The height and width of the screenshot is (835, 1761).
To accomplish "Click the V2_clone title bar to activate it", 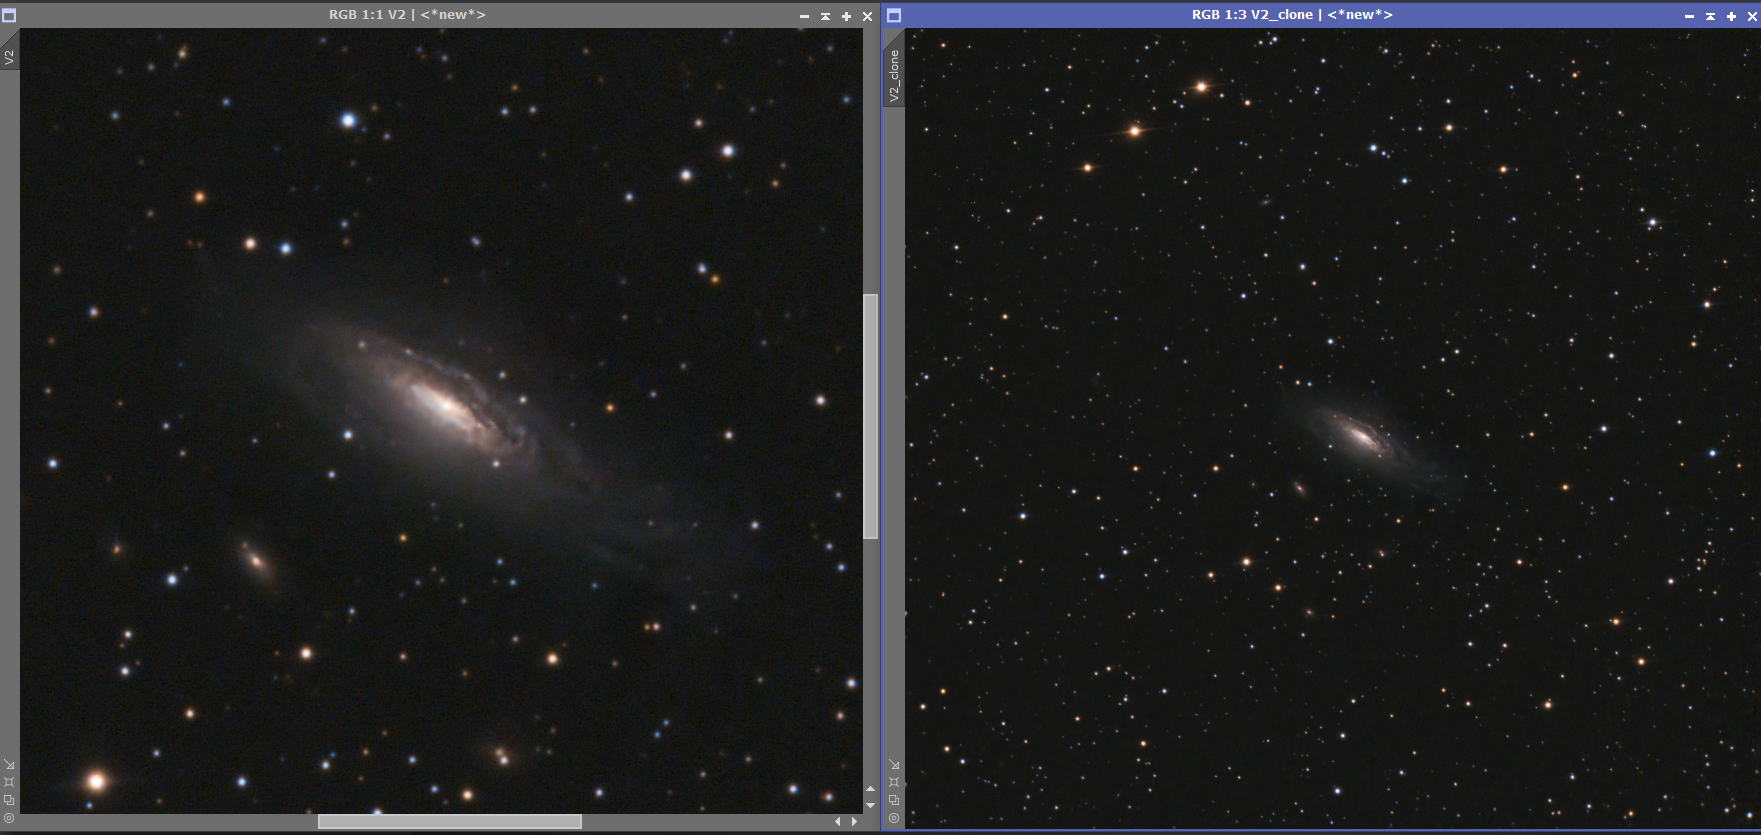I will tap(1291, 15).
